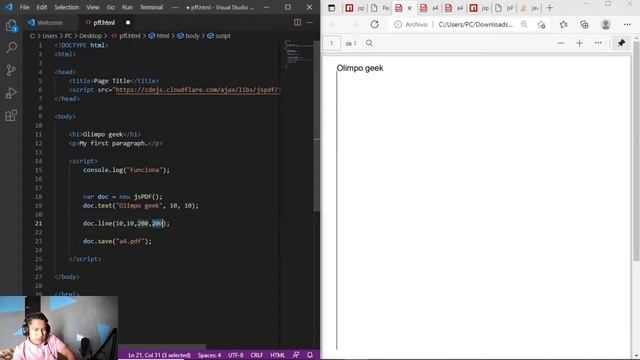Zoom in the PDF with plus button
This screenshot has height=360, width=640.
pyautogui.click(x=579, y=43)
